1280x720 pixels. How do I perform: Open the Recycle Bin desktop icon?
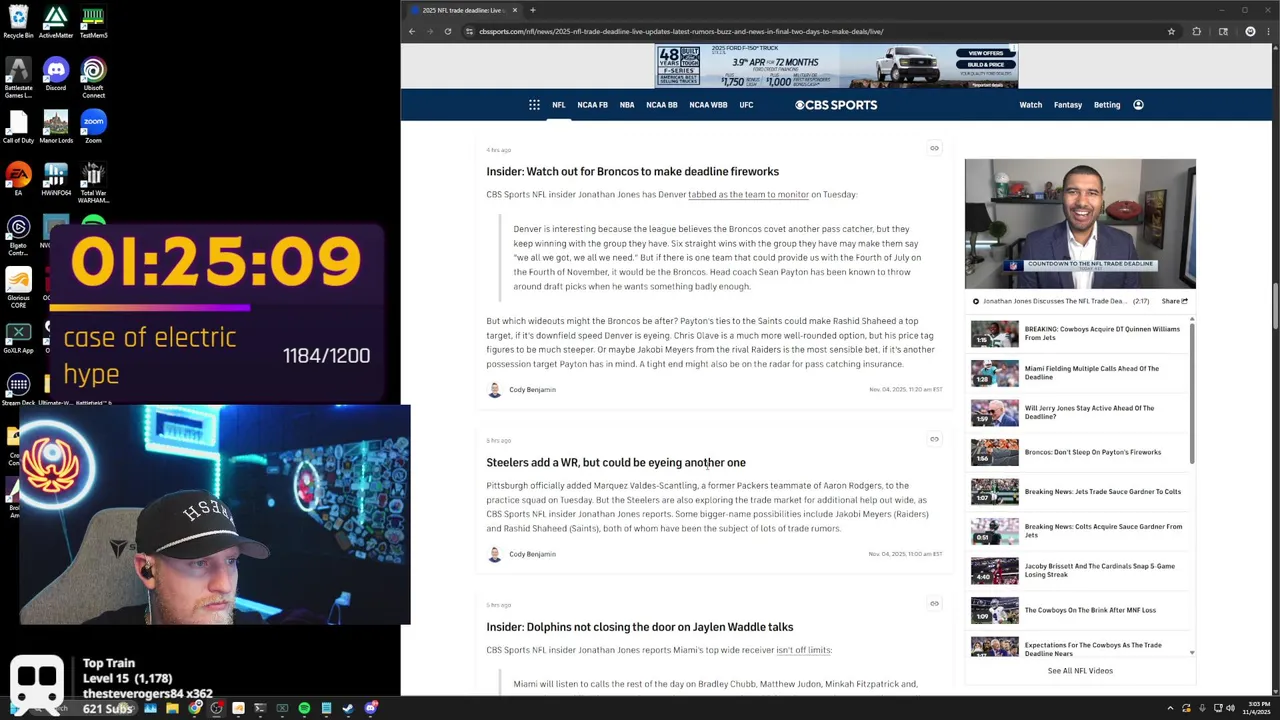pyautogui.click(x=18, y=22)
